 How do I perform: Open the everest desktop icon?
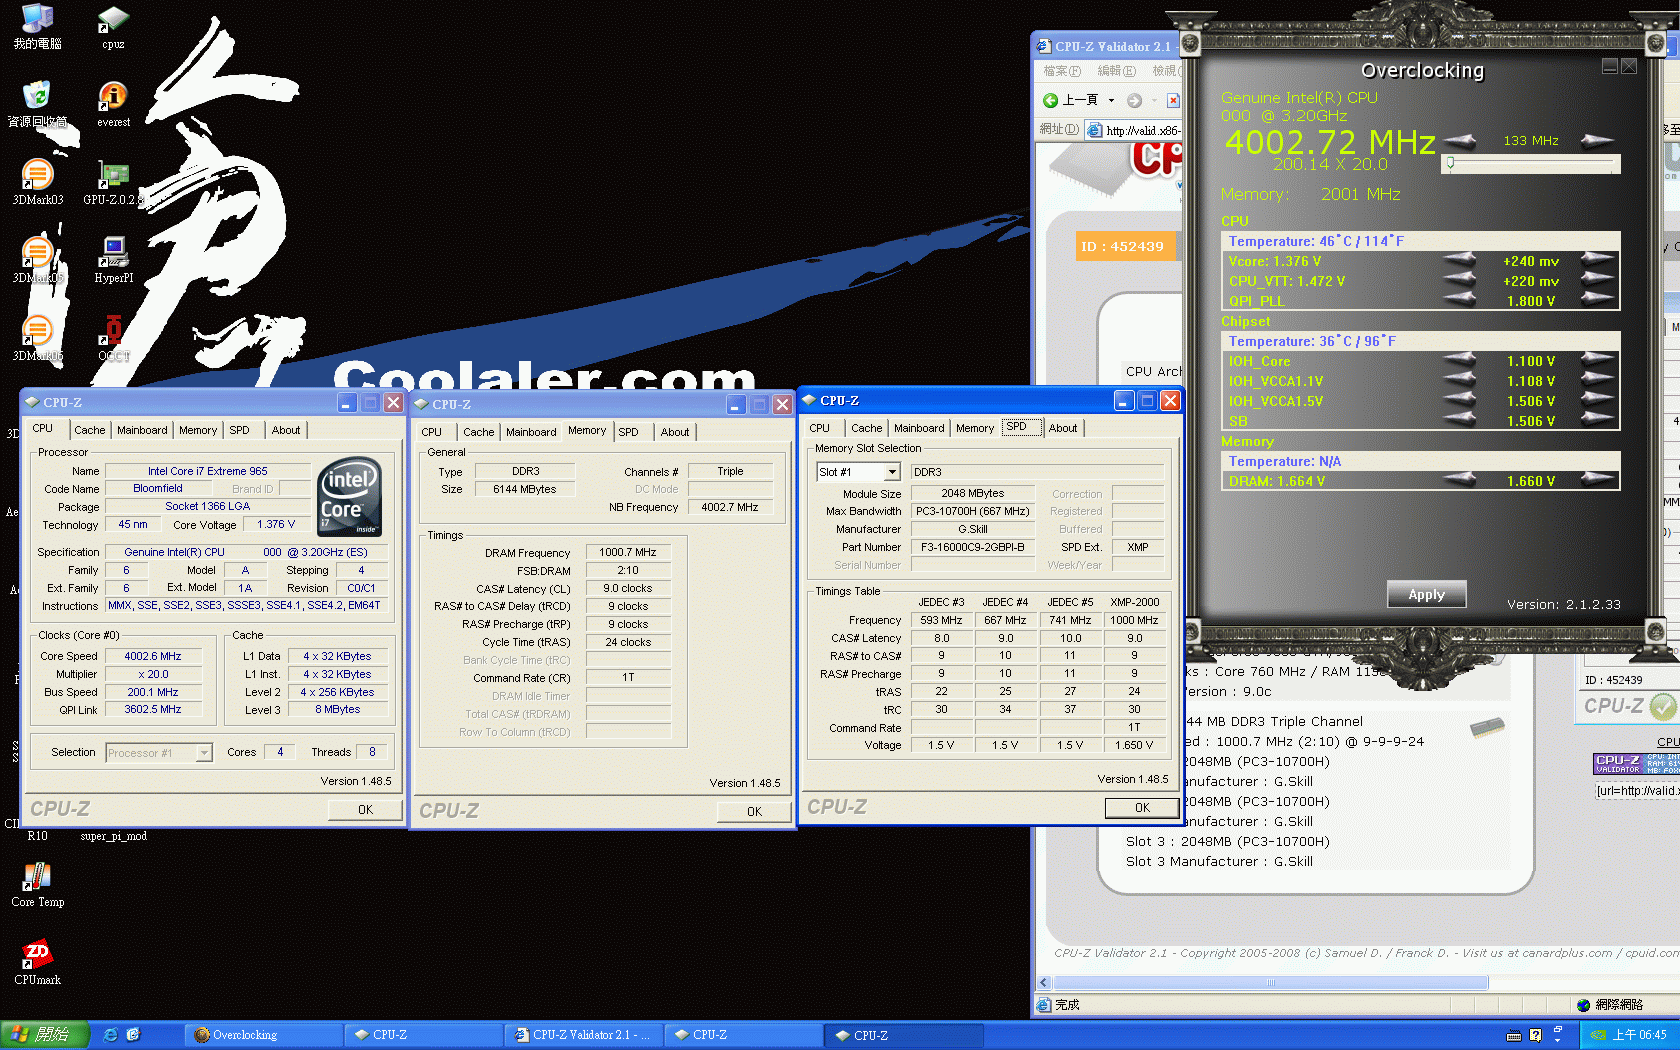(x=113, y=104)
